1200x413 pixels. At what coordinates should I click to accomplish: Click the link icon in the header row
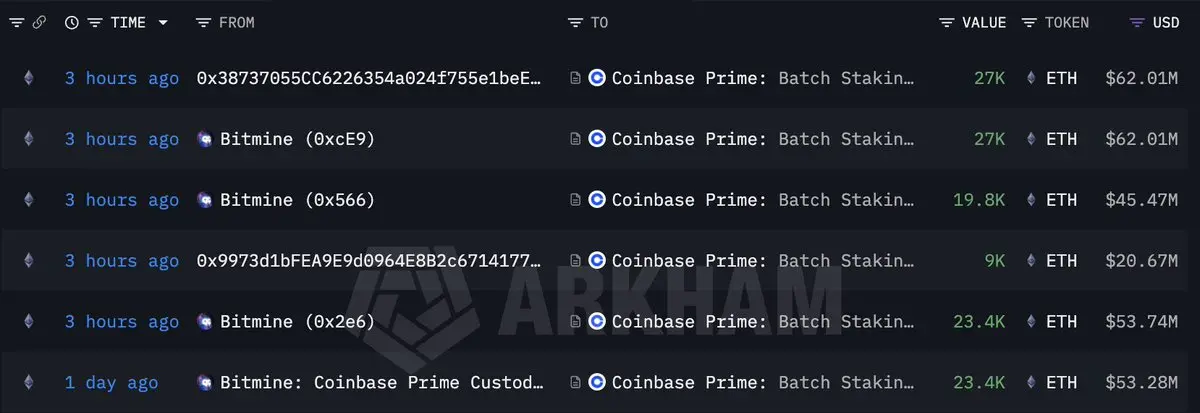(39, 22)
